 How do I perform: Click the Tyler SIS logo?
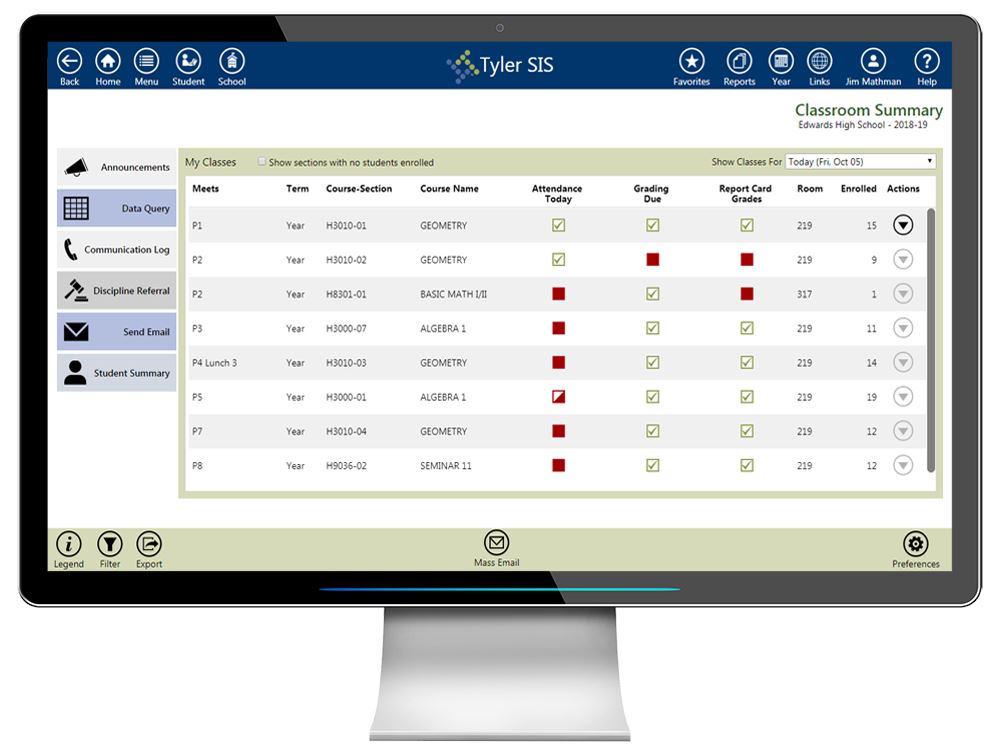(x=499, y=66)
